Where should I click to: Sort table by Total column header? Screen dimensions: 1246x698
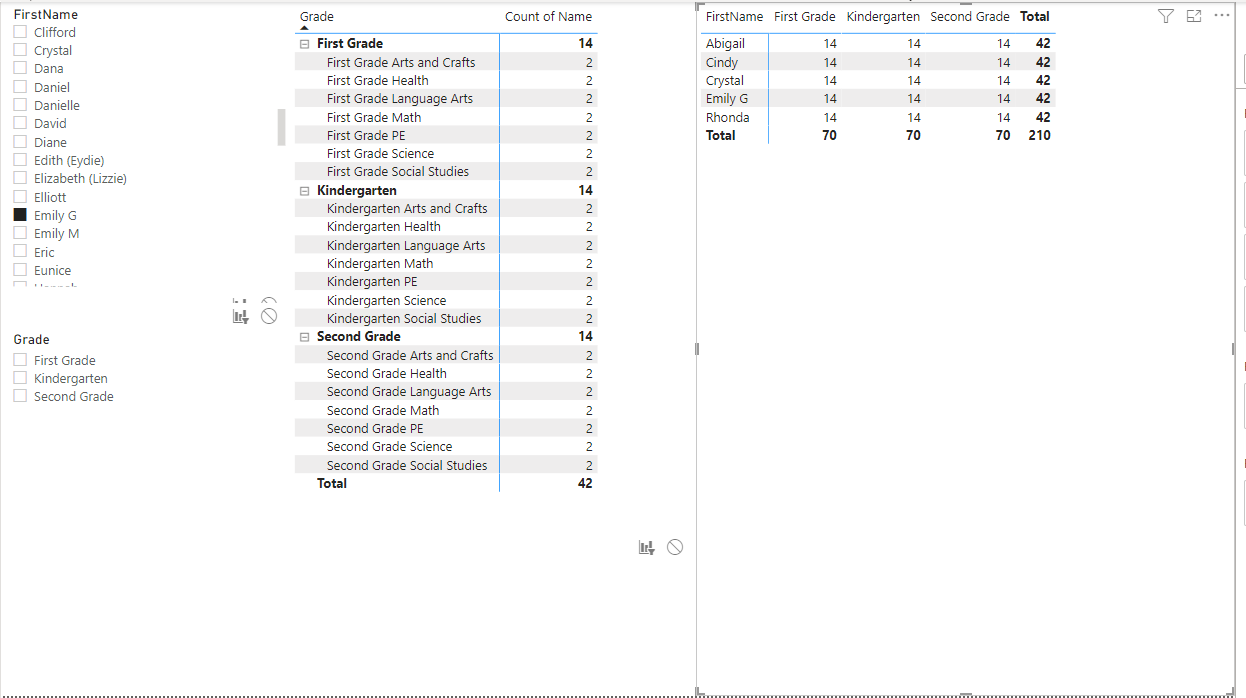(x=1035, y=17)
